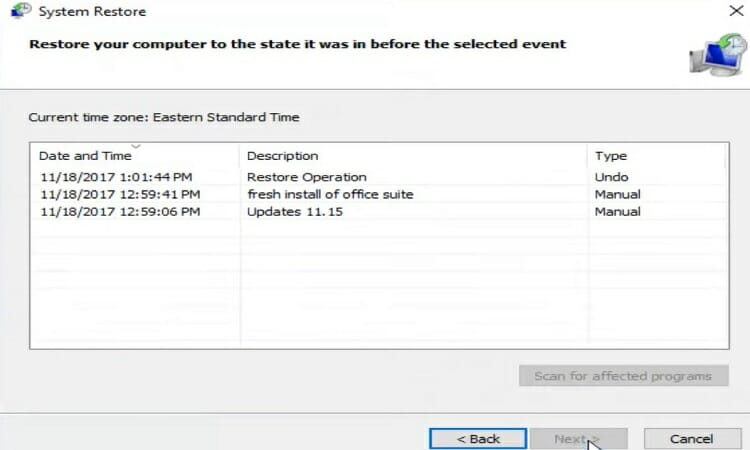Screen dimensions: 750x450
Task: Click the System Restore title bar icon
Action: pyautogui.click(x=21, y=10)
